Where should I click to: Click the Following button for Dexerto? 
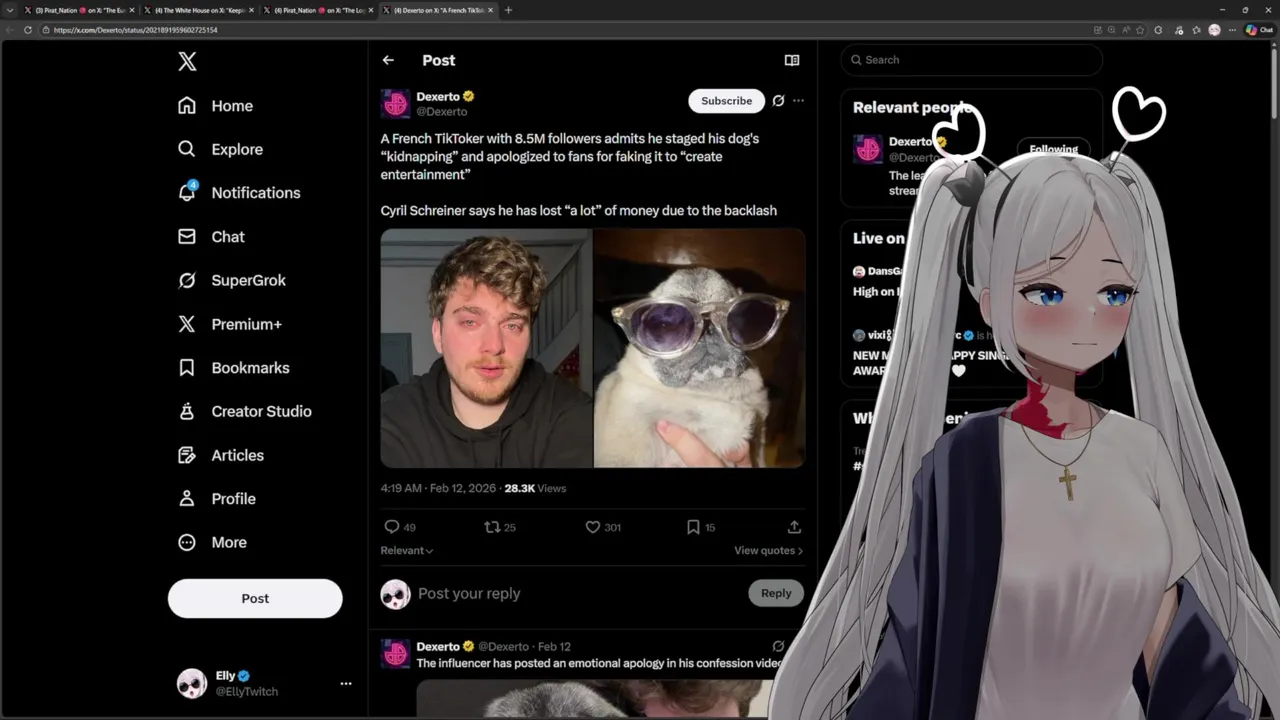click(x=1053, y=150)
